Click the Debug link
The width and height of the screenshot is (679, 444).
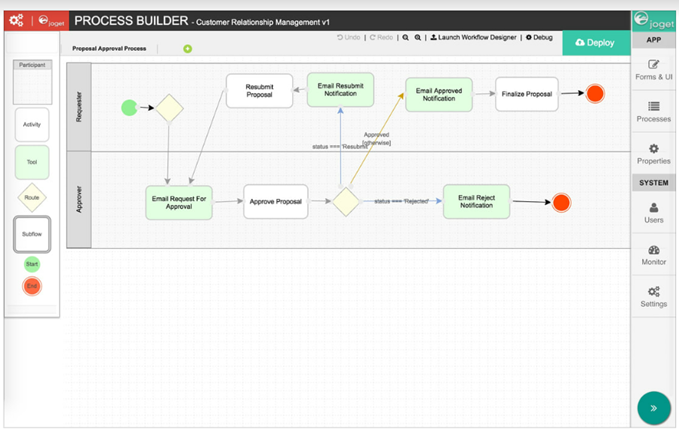pyautogui.click(x=539, y=37)
